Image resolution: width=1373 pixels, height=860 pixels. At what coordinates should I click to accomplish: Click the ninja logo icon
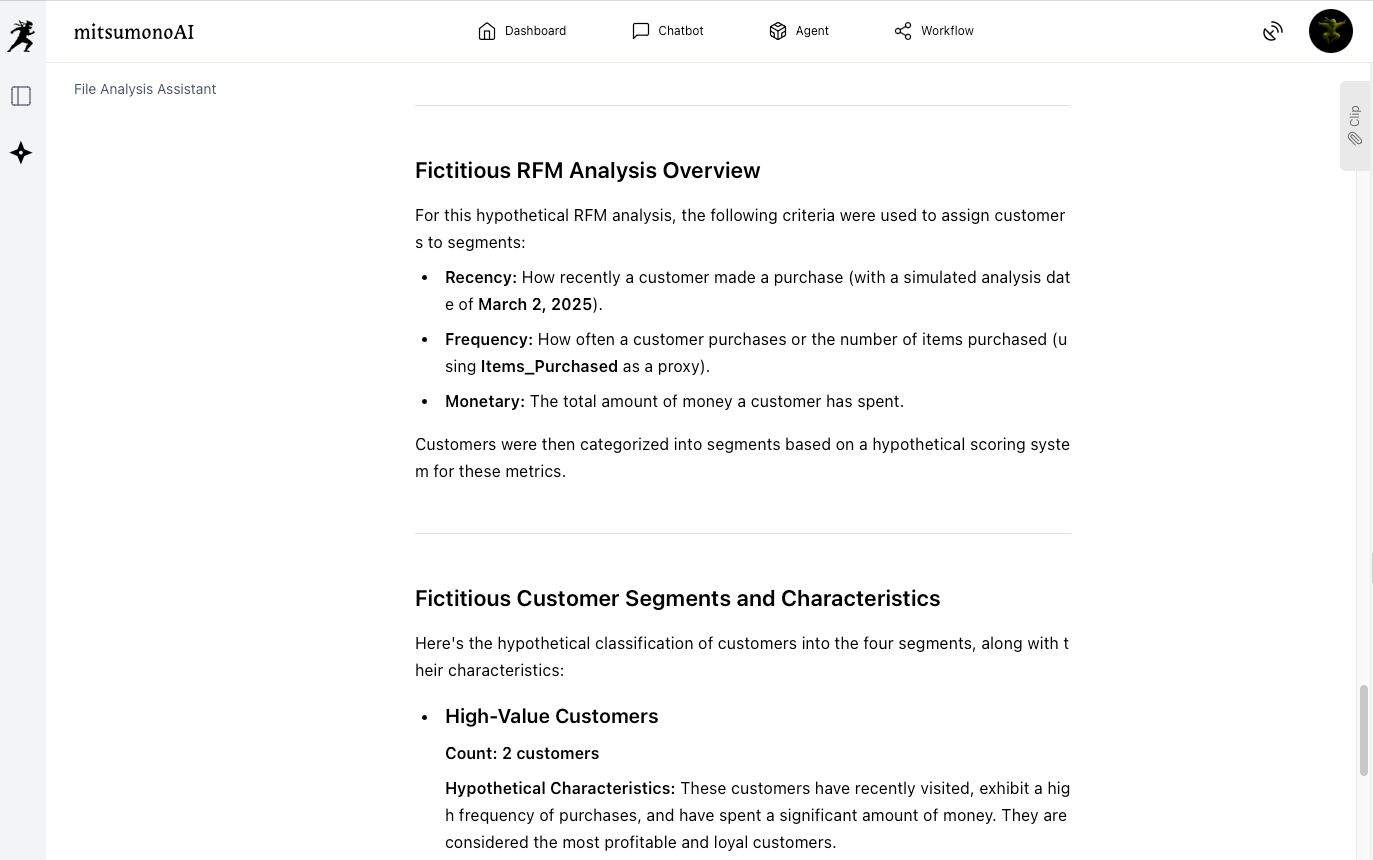[21, 36]
